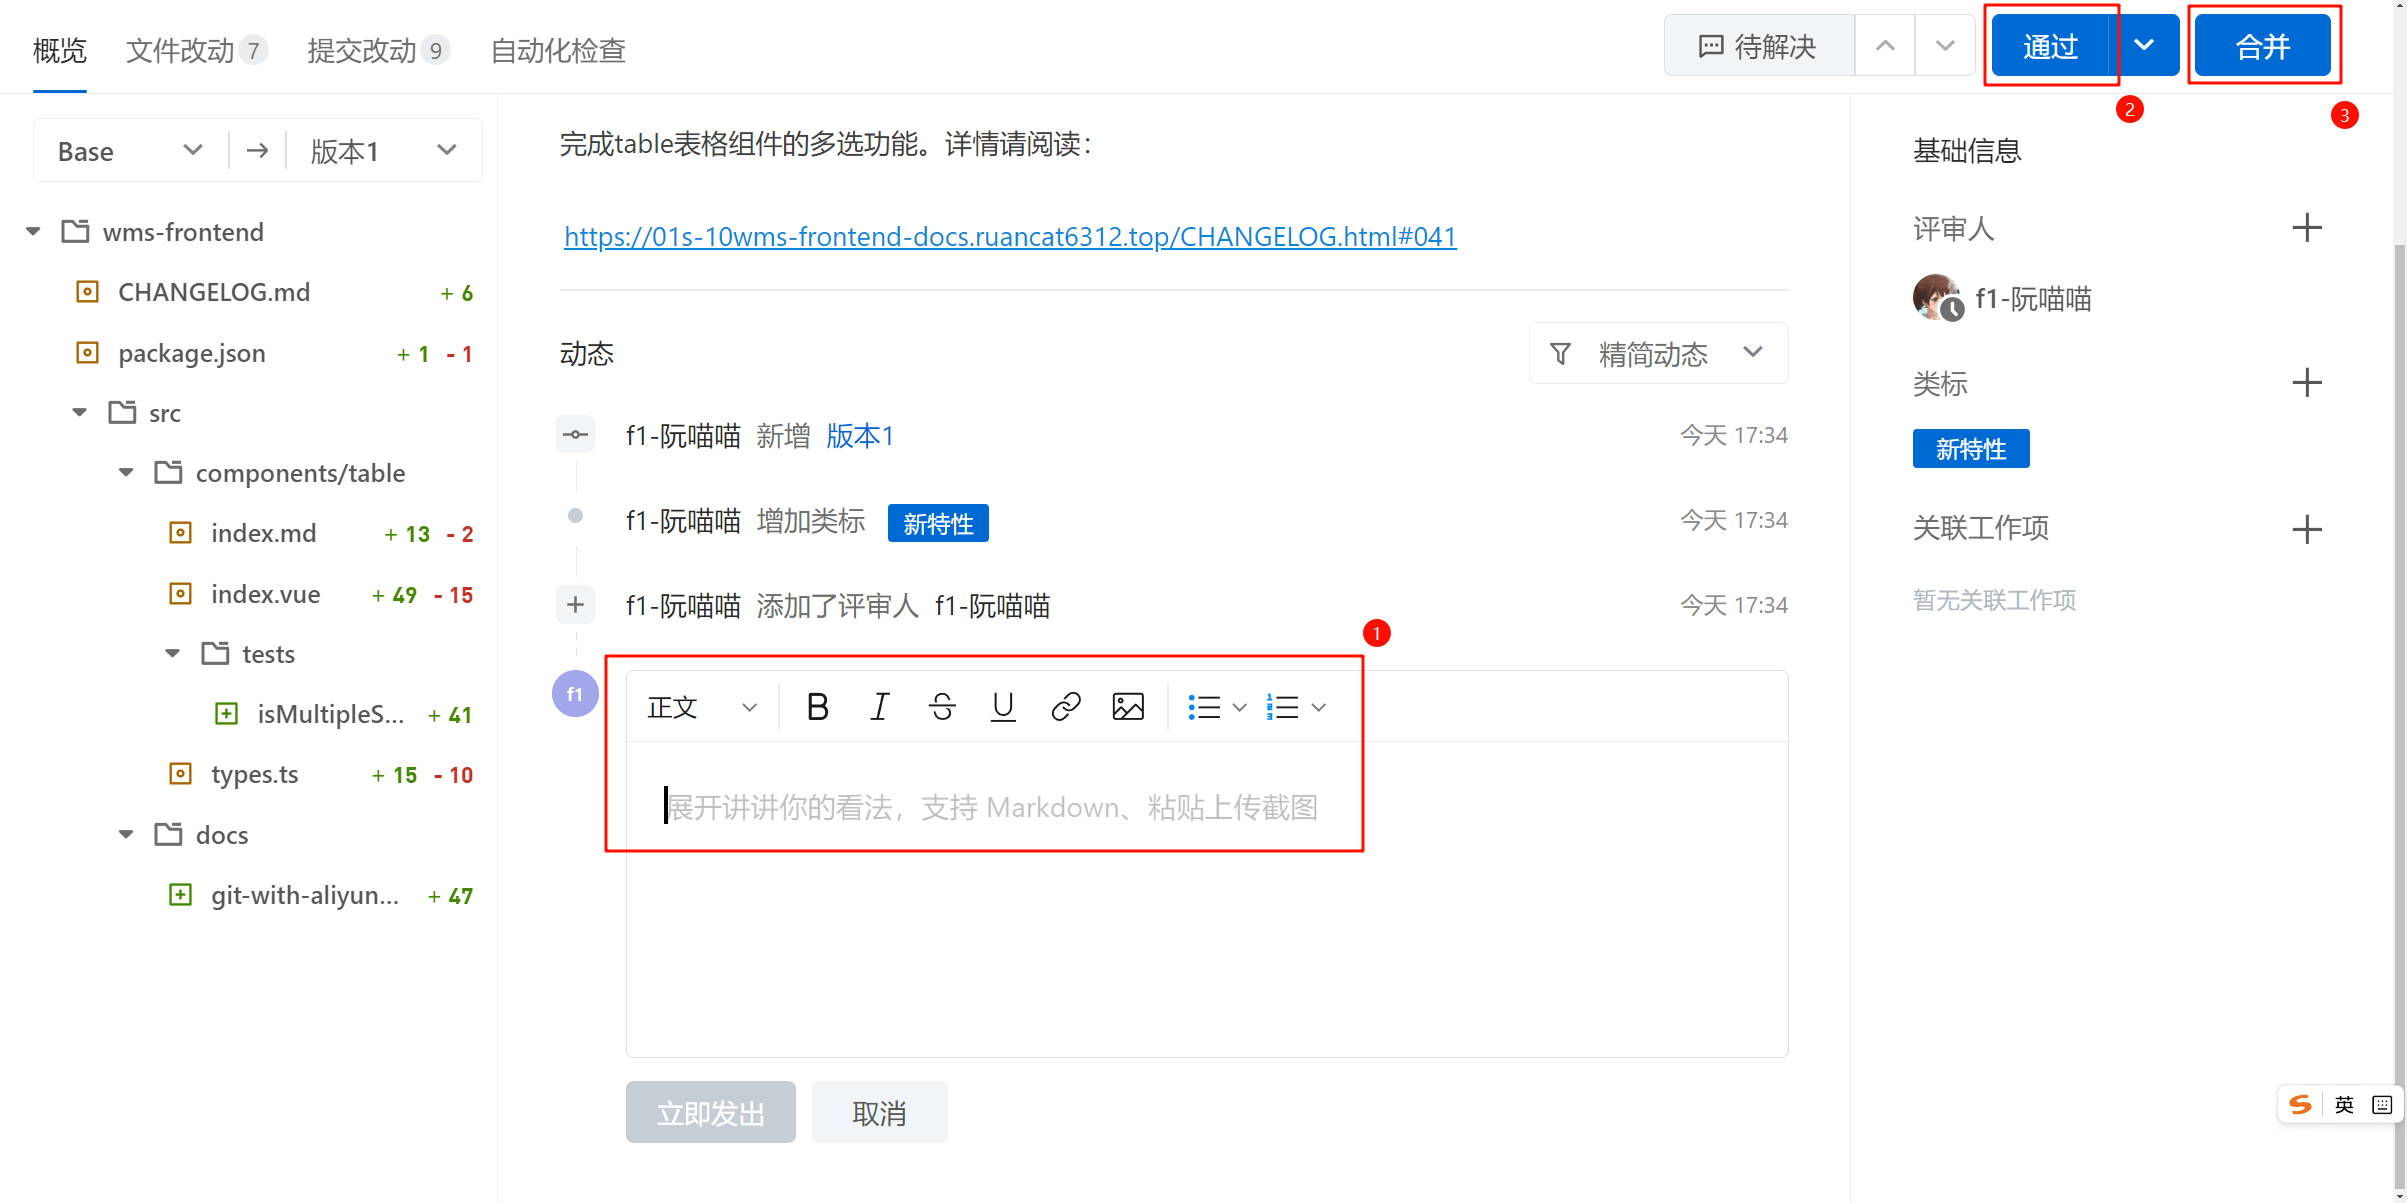The image size is (2407, 1203).
Task: Toggle bold formatting in comment editor
Action: (x=817, y=707)
